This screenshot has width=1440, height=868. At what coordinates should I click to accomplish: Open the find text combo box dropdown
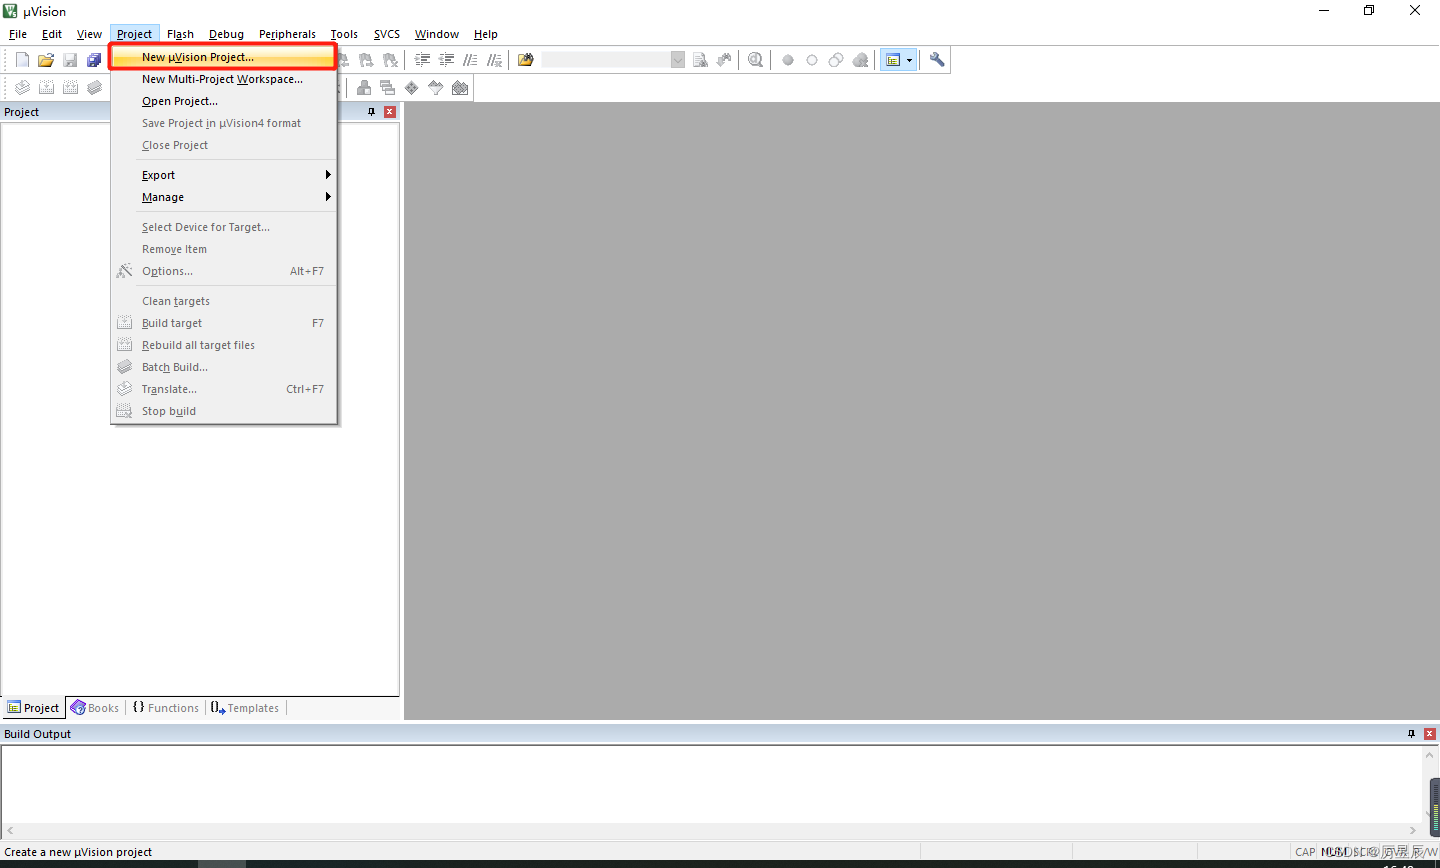[x=677, y=60]
